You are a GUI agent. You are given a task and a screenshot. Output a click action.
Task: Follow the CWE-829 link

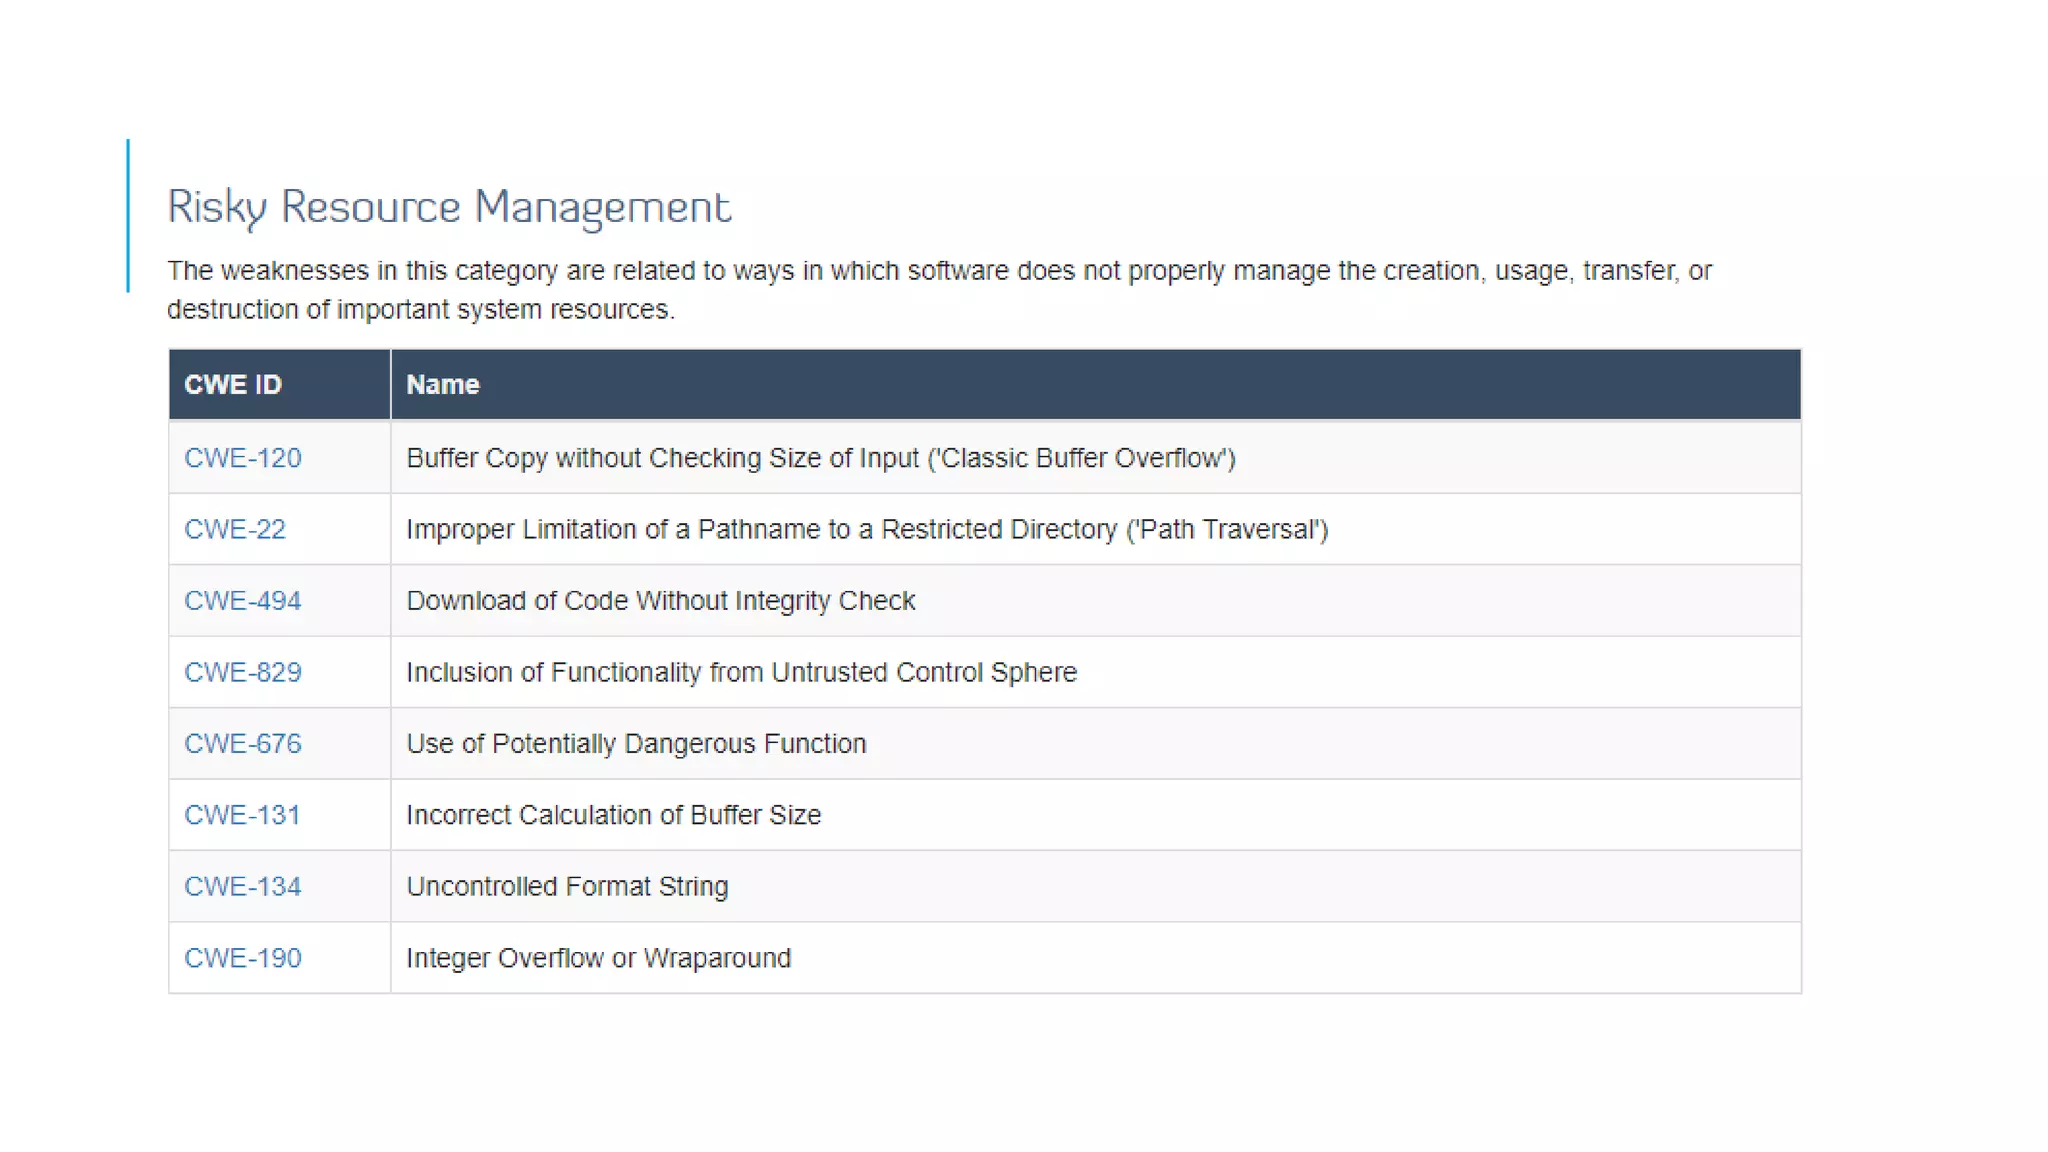(242, 672)
